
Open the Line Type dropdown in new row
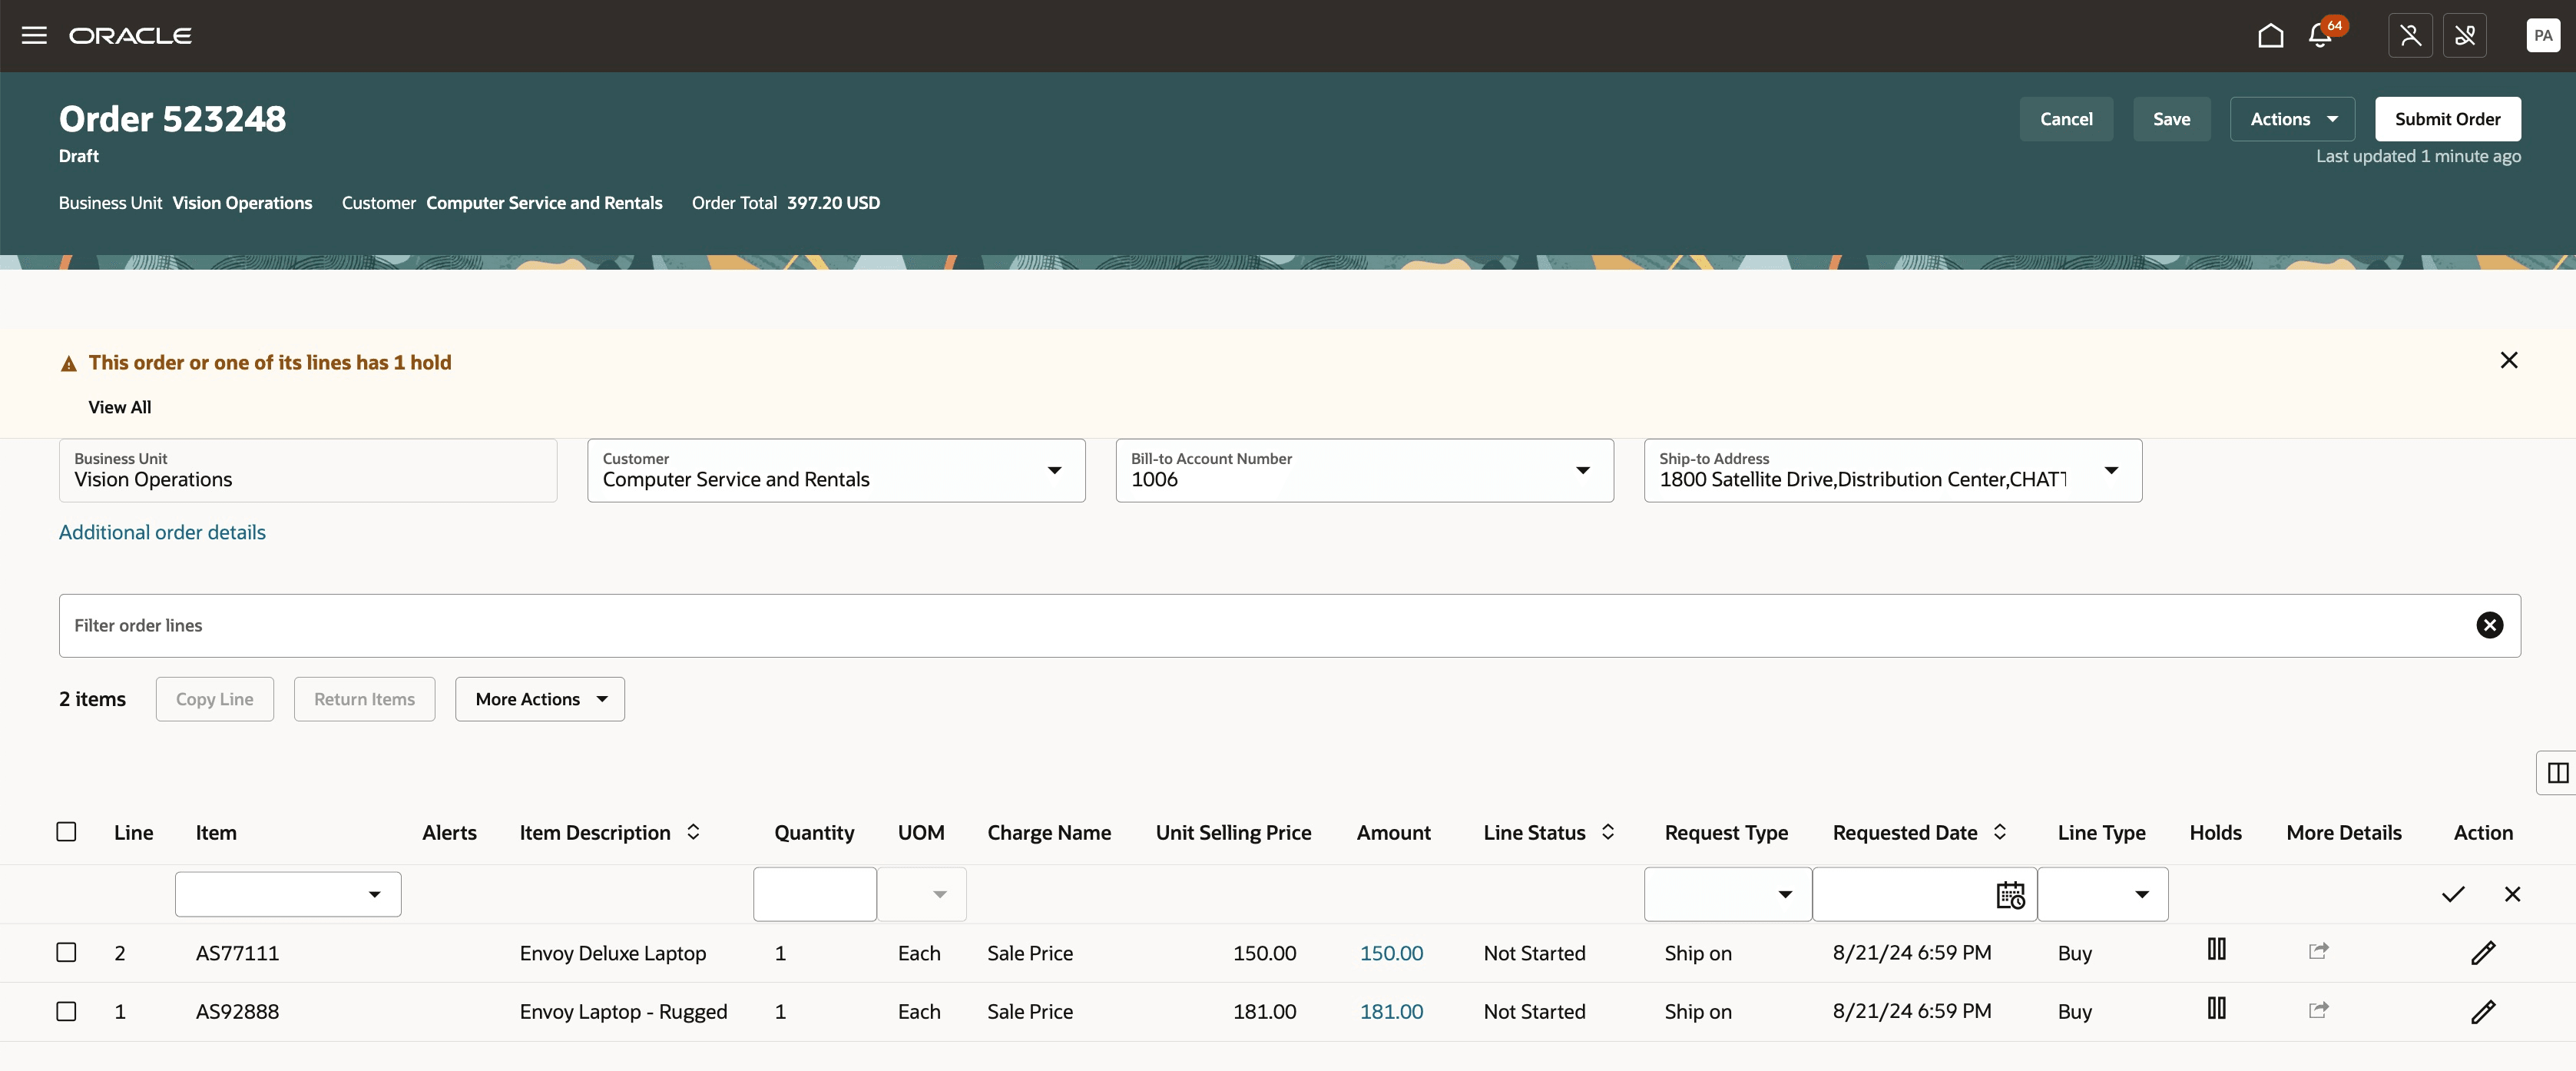(x=2141, y=894)
